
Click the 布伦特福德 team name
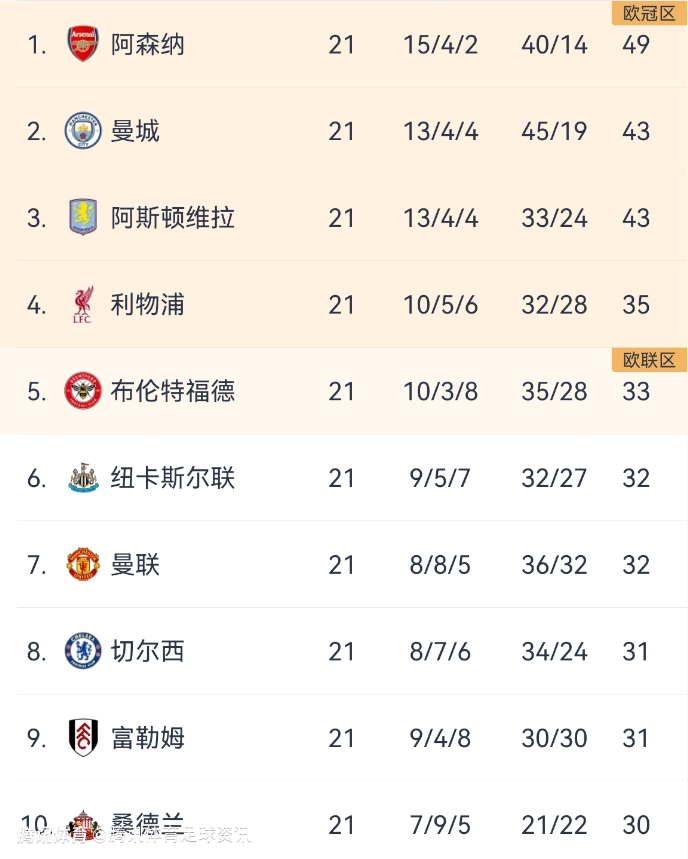(173, 391)
